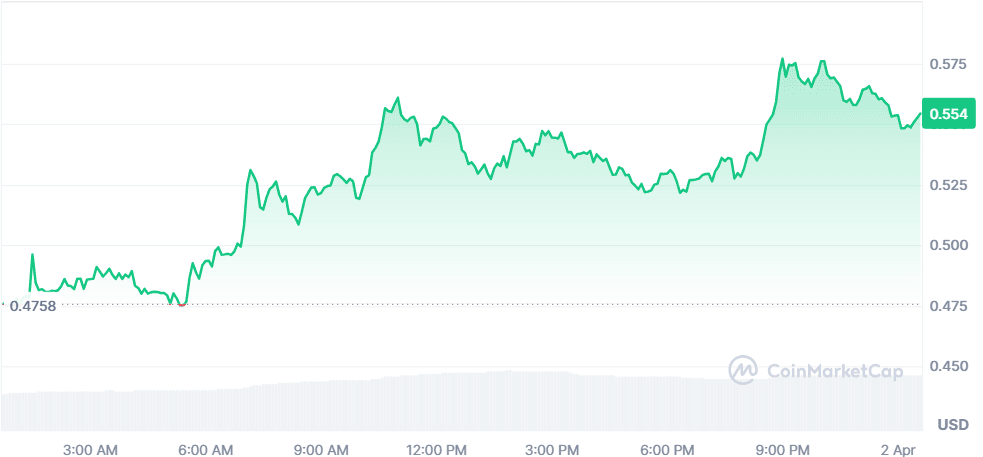This screenshot has height=457, width=983.
Task: Click the 0.450 price axis label
Action: click(x=947, y=367)
